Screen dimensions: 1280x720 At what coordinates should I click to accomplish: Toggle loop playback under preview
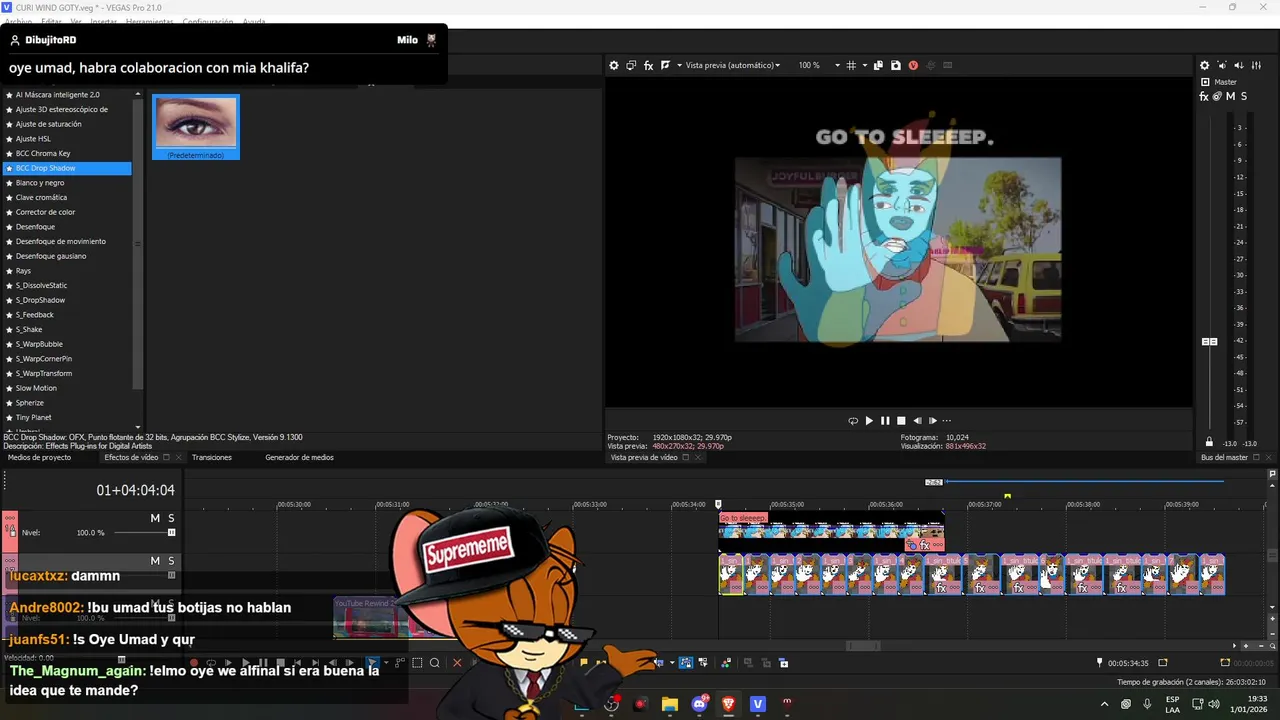853,421
